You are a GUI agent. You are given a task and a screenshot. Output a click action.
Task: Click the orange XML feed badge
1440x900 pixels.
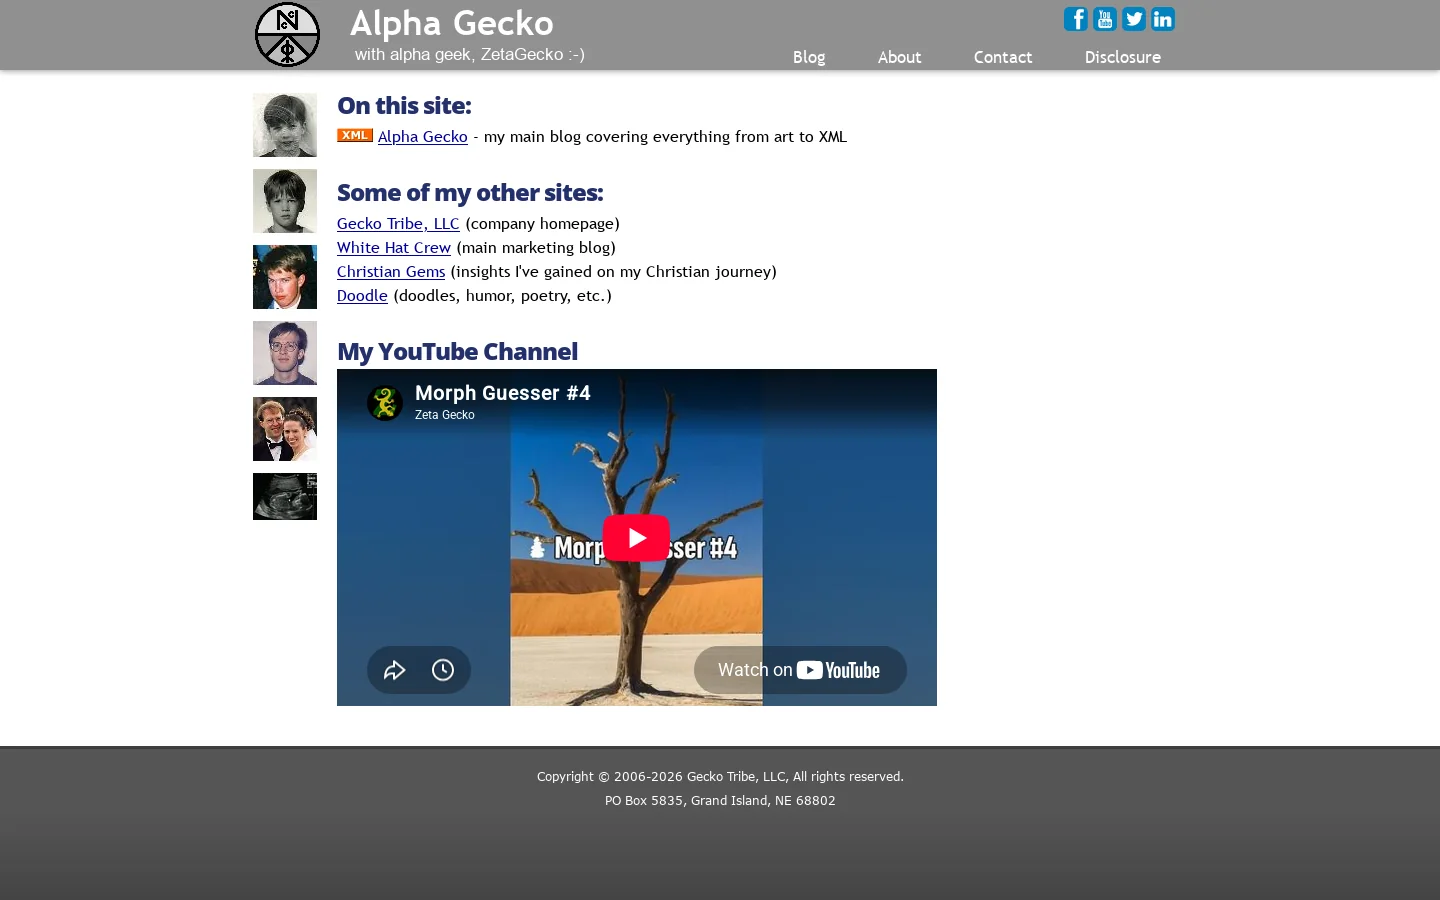point(355,136)
